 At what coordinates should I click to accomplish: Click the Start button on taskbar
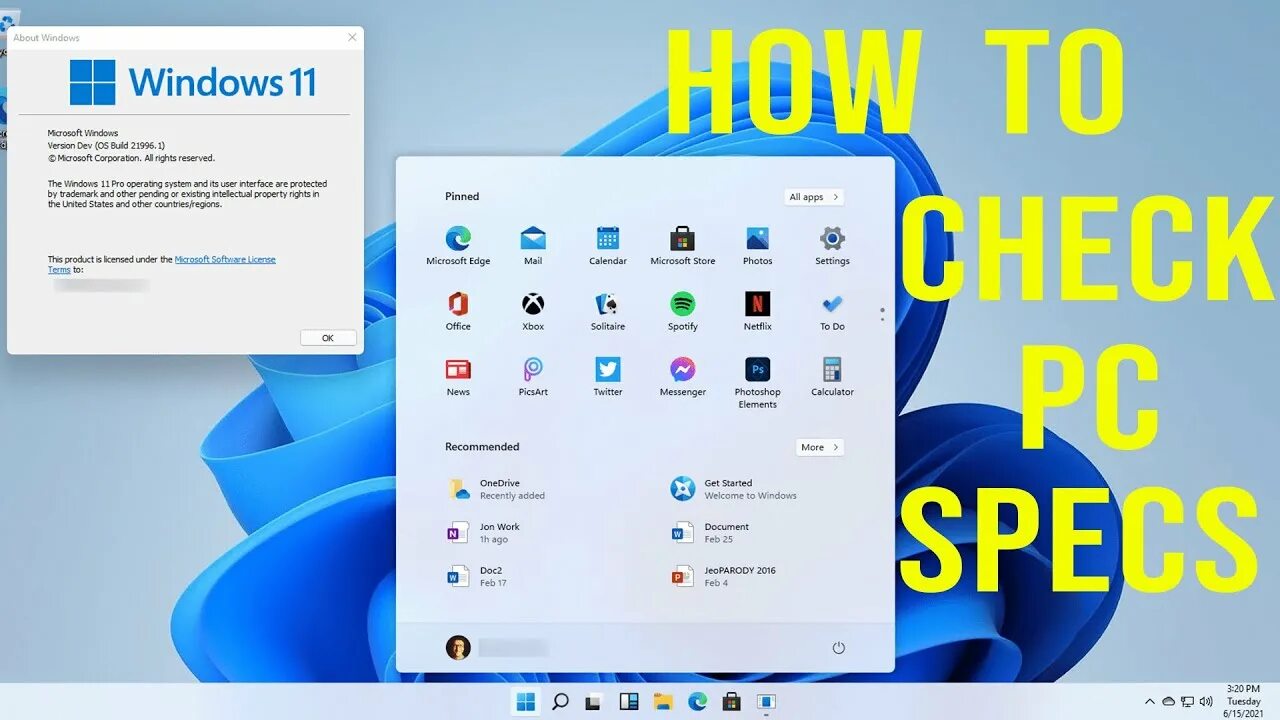[526, 702]
